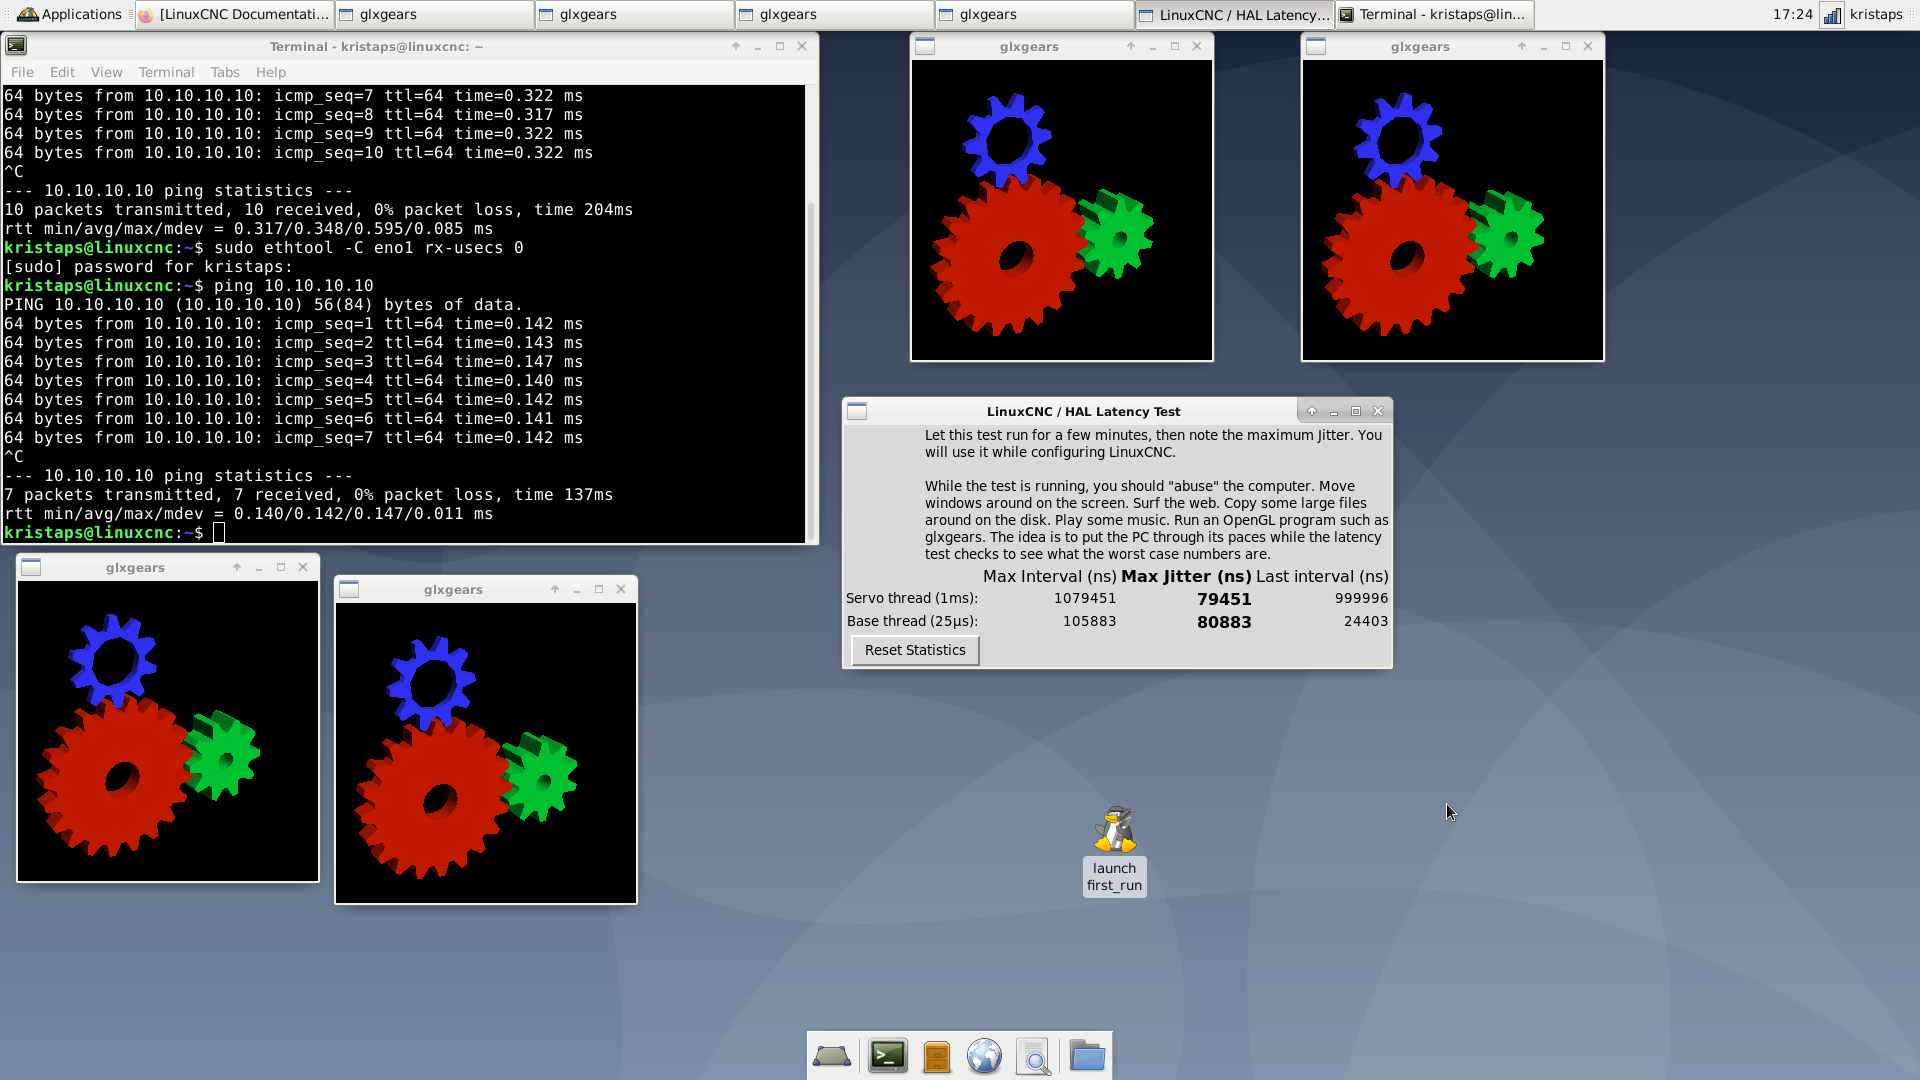1920x1080 pixels.
Task: Open the launch first_run desktop icon
Action: (x=1114, y=850)
